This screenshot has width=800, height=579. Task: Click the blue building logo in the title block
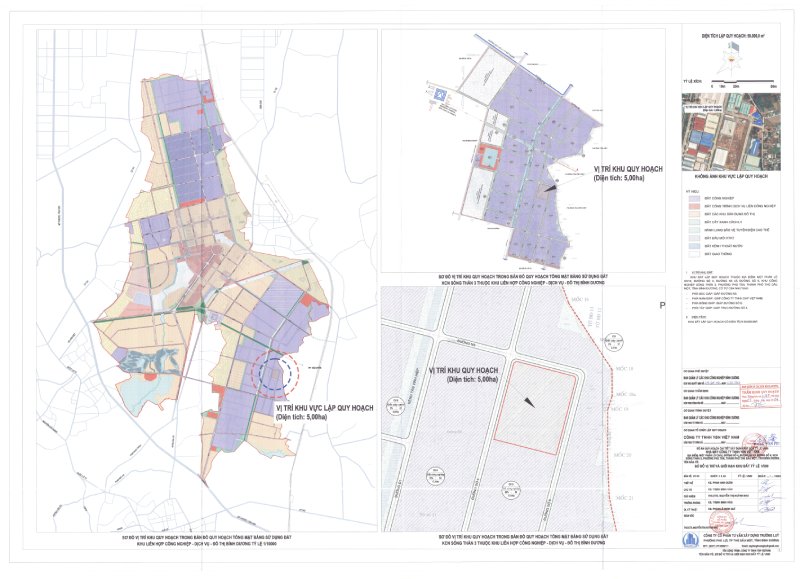(689, 539)
